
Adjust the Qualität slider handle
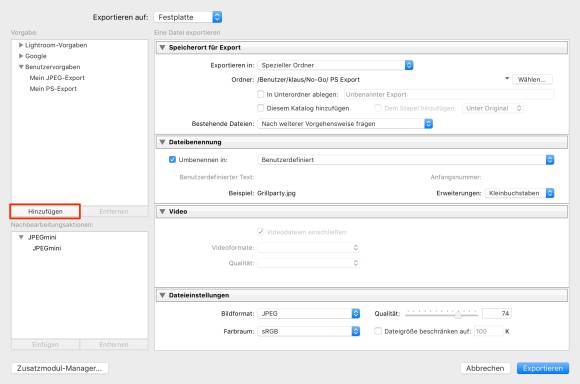[458, 314]
